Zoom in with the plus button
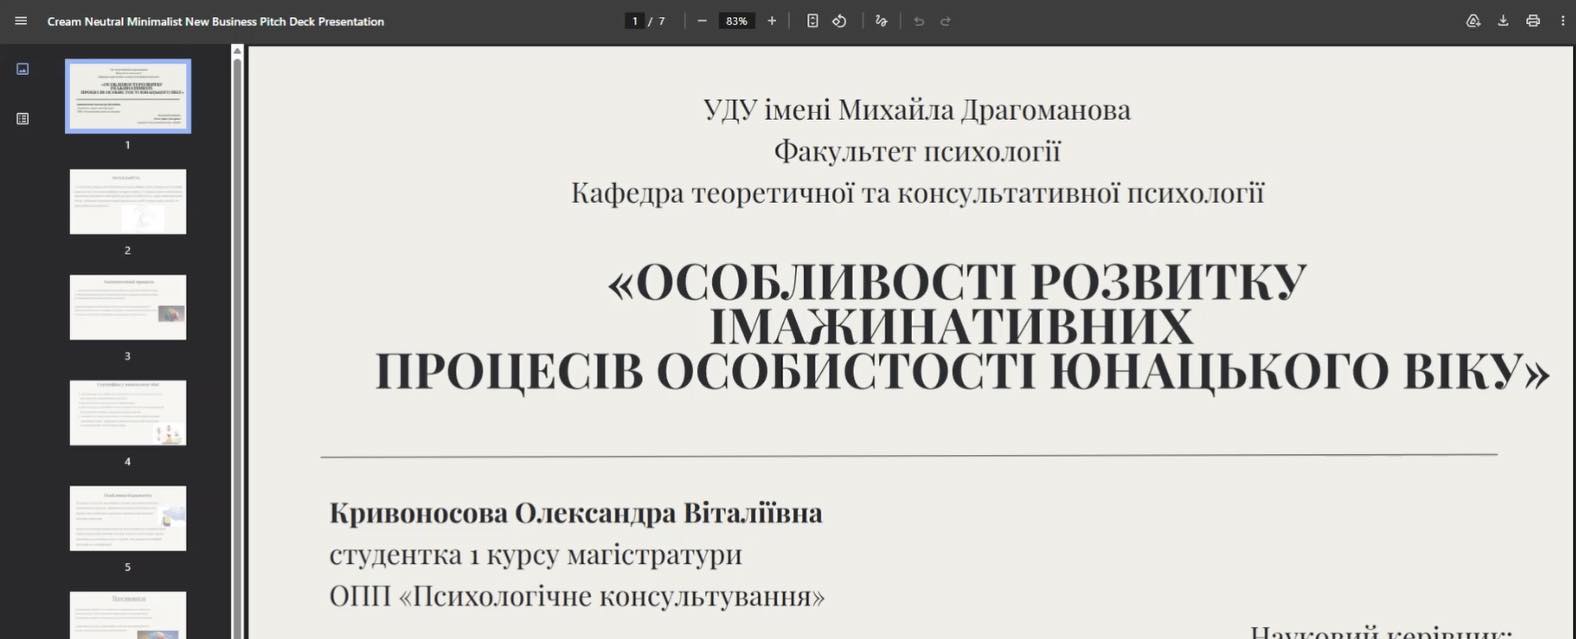This screenshot has width=1576, height=639. point(772,21)
